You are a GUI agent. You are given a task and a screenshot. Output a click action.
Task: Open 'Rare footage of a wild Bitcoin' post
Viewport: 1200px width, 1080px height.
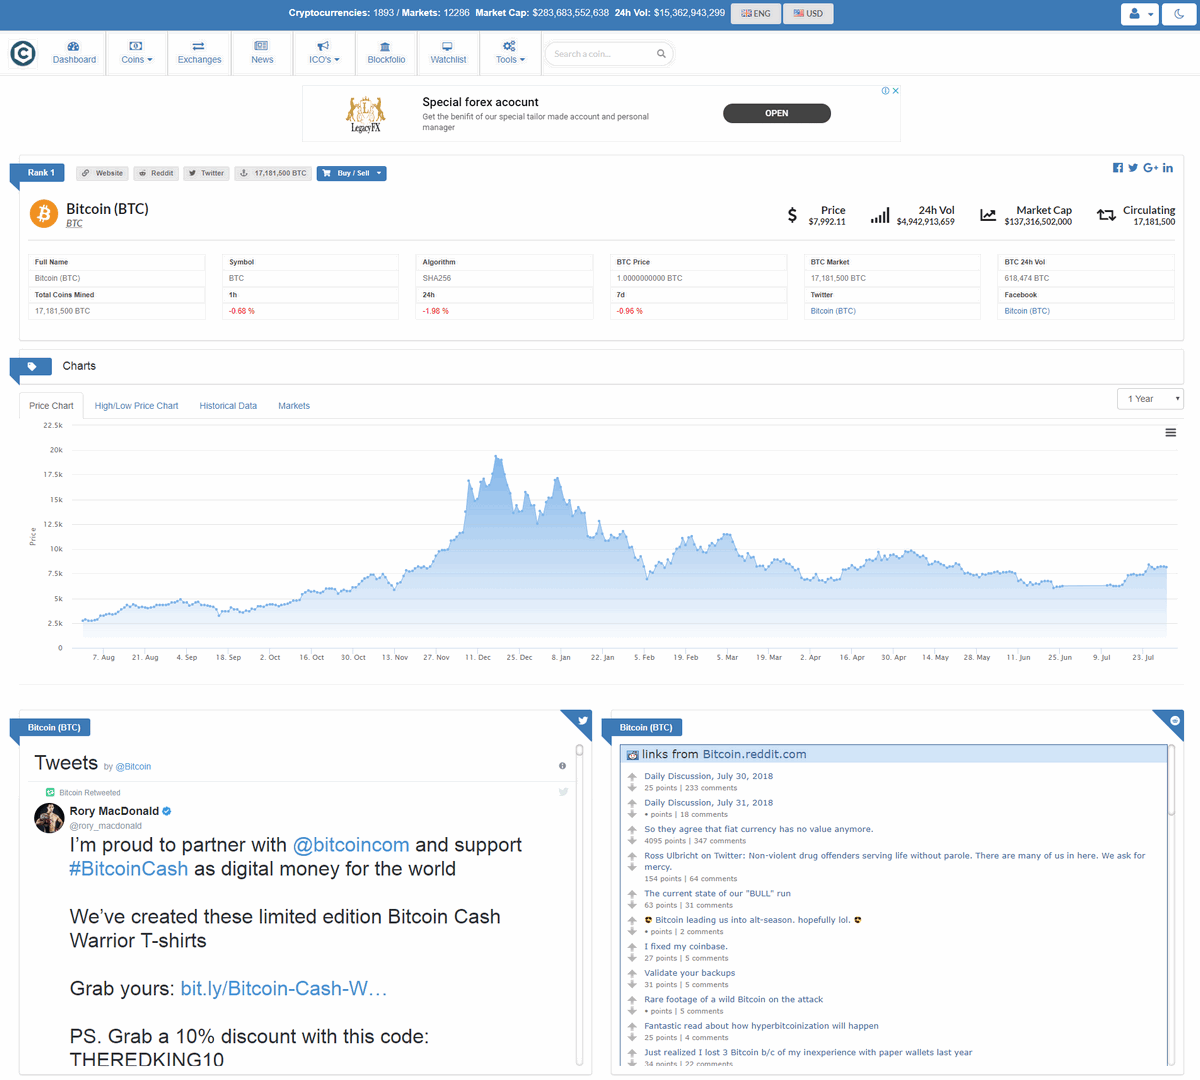[x=733, y=999]
